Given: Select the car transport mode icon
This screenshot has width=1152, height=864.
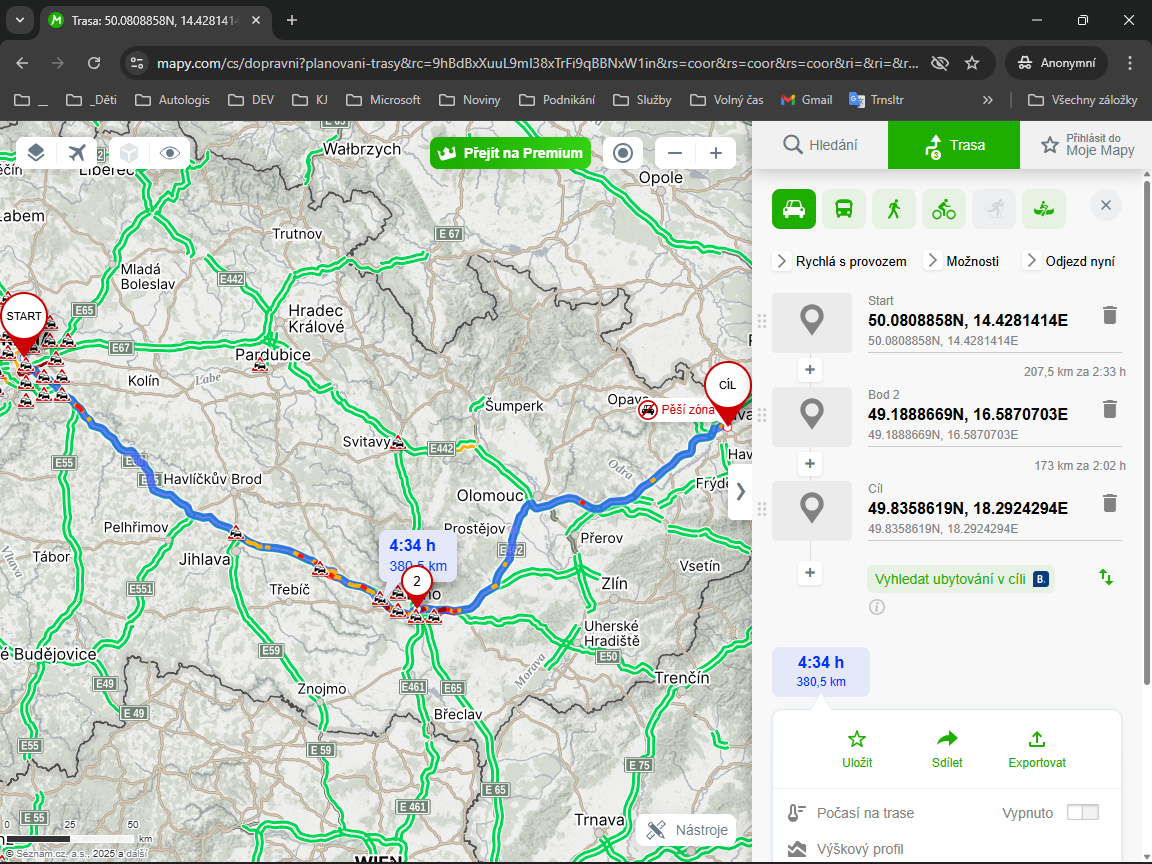Looking at the screenshot, I should tap(794, 209).
